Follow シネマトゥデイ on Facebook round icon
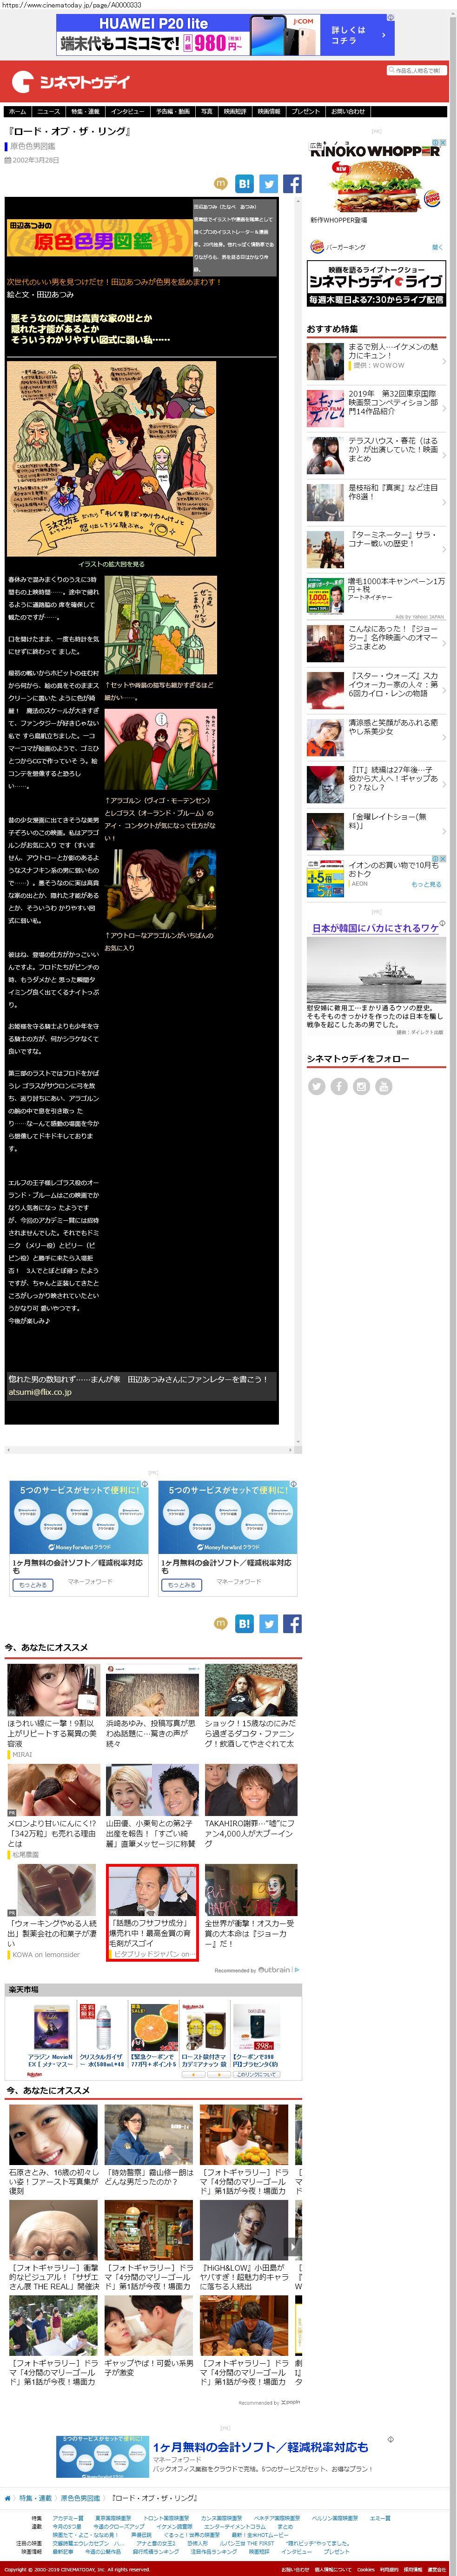This screenshot has height=2576, width=457. pos(339,1086)
